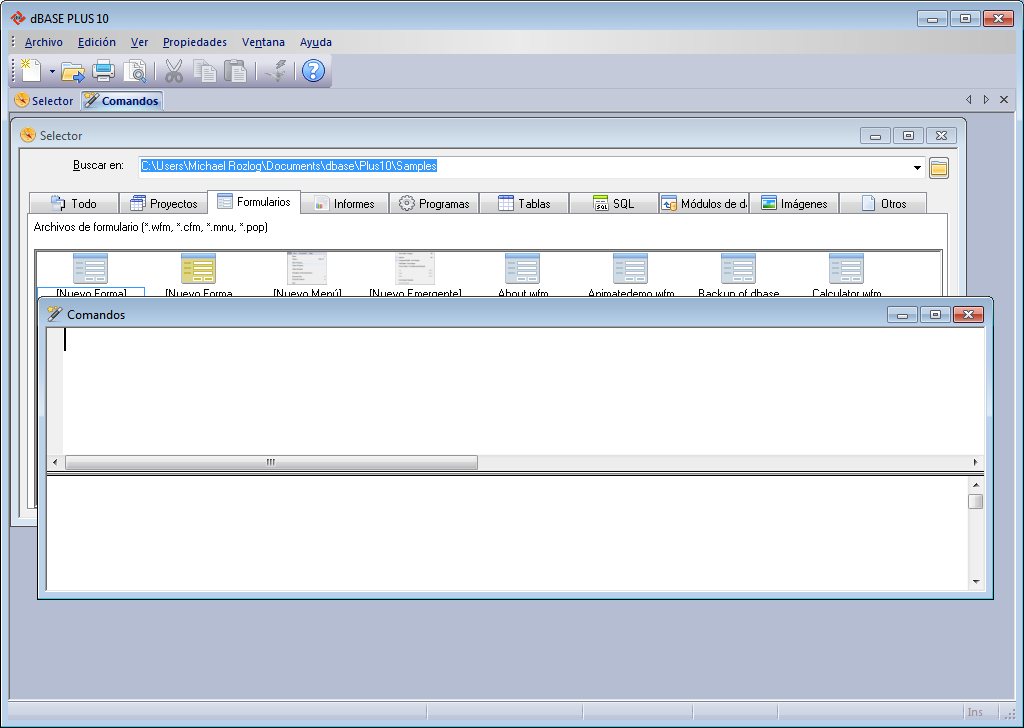Minimize the Comandos window
Image resolution: width=1024 pixels, height=728 pixels.
(x=903, y=315)
